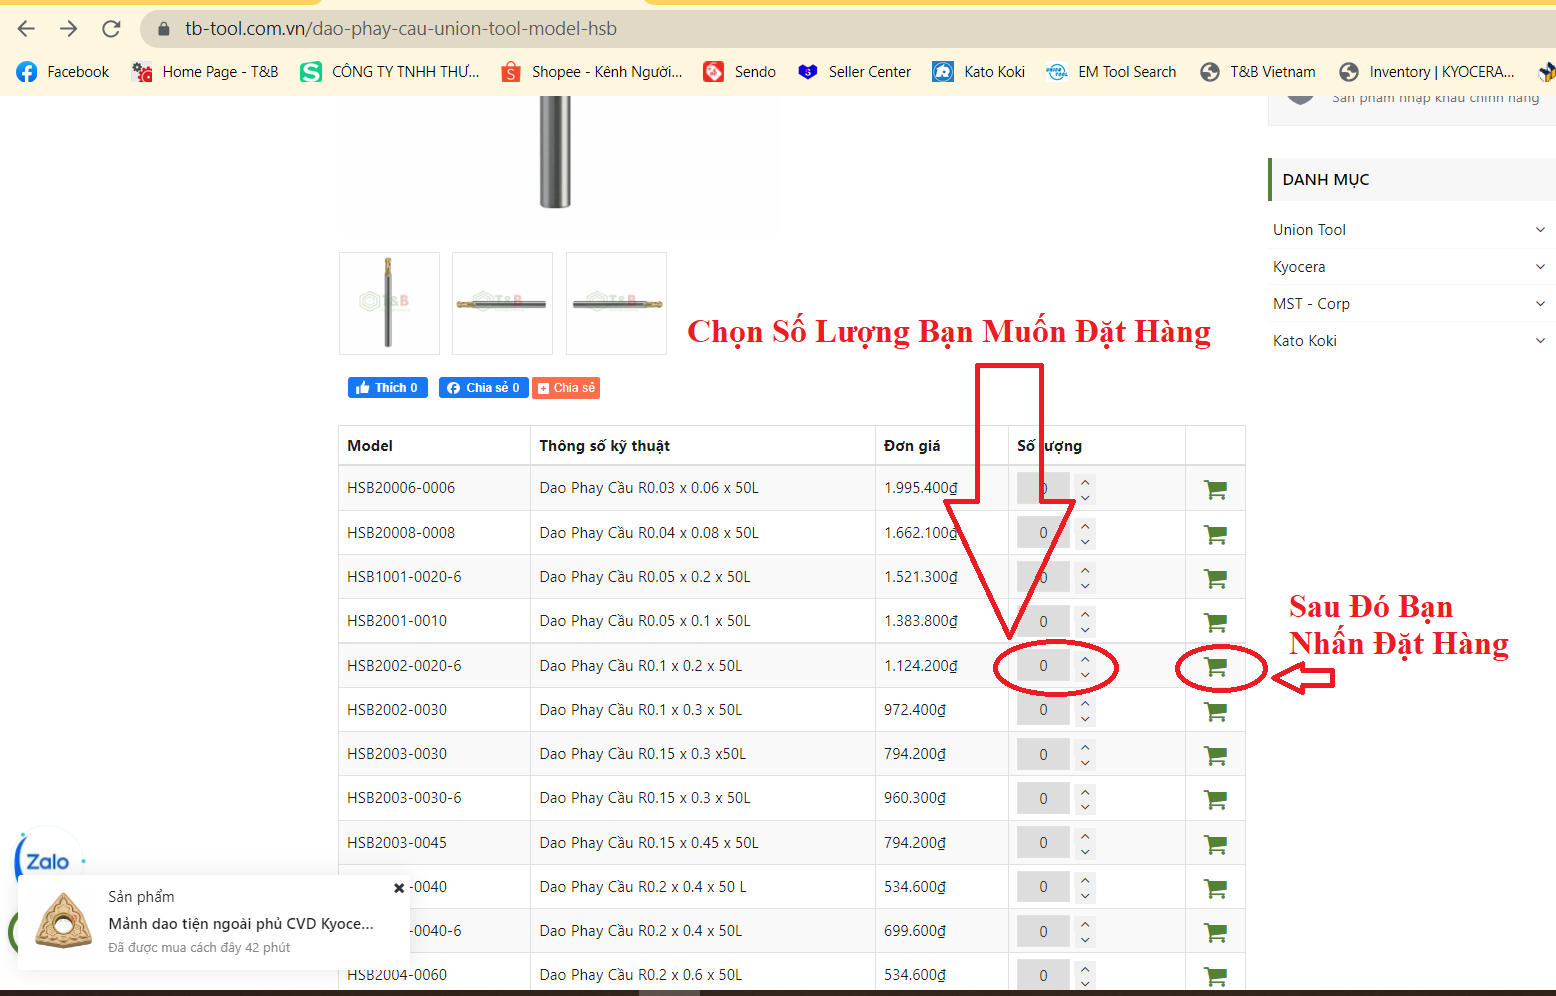Open MST - Corp category link
The width and height of the screenshot is (1556, 996).
1311,304
